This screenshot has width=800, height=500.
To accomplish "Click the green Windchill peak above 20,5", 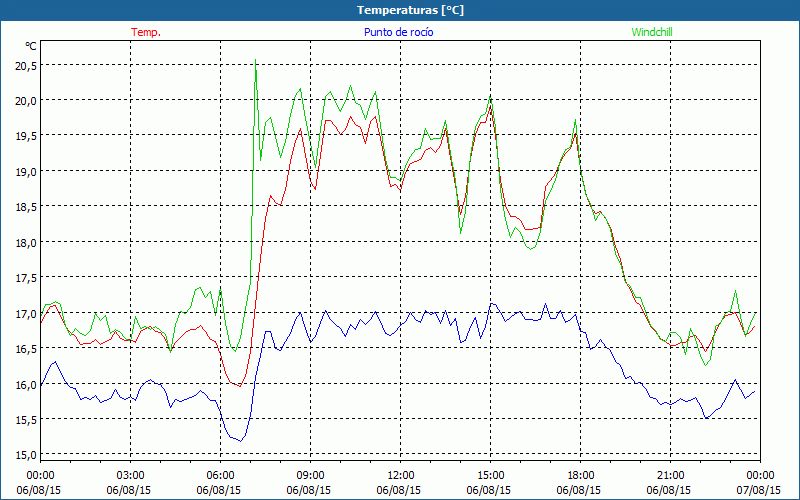I will pyautogui.click(x=255, y=60).
